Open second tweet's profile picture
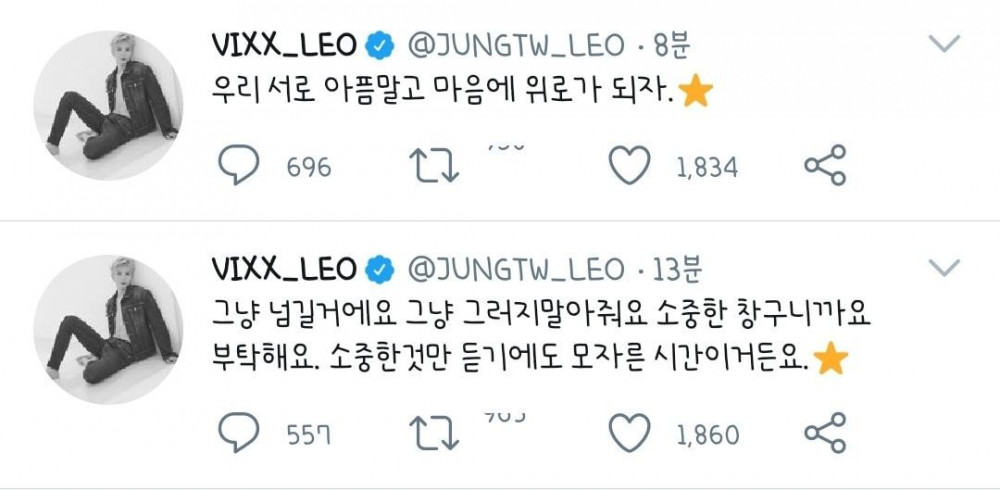 pyautogui.click(x=108, y=330)
